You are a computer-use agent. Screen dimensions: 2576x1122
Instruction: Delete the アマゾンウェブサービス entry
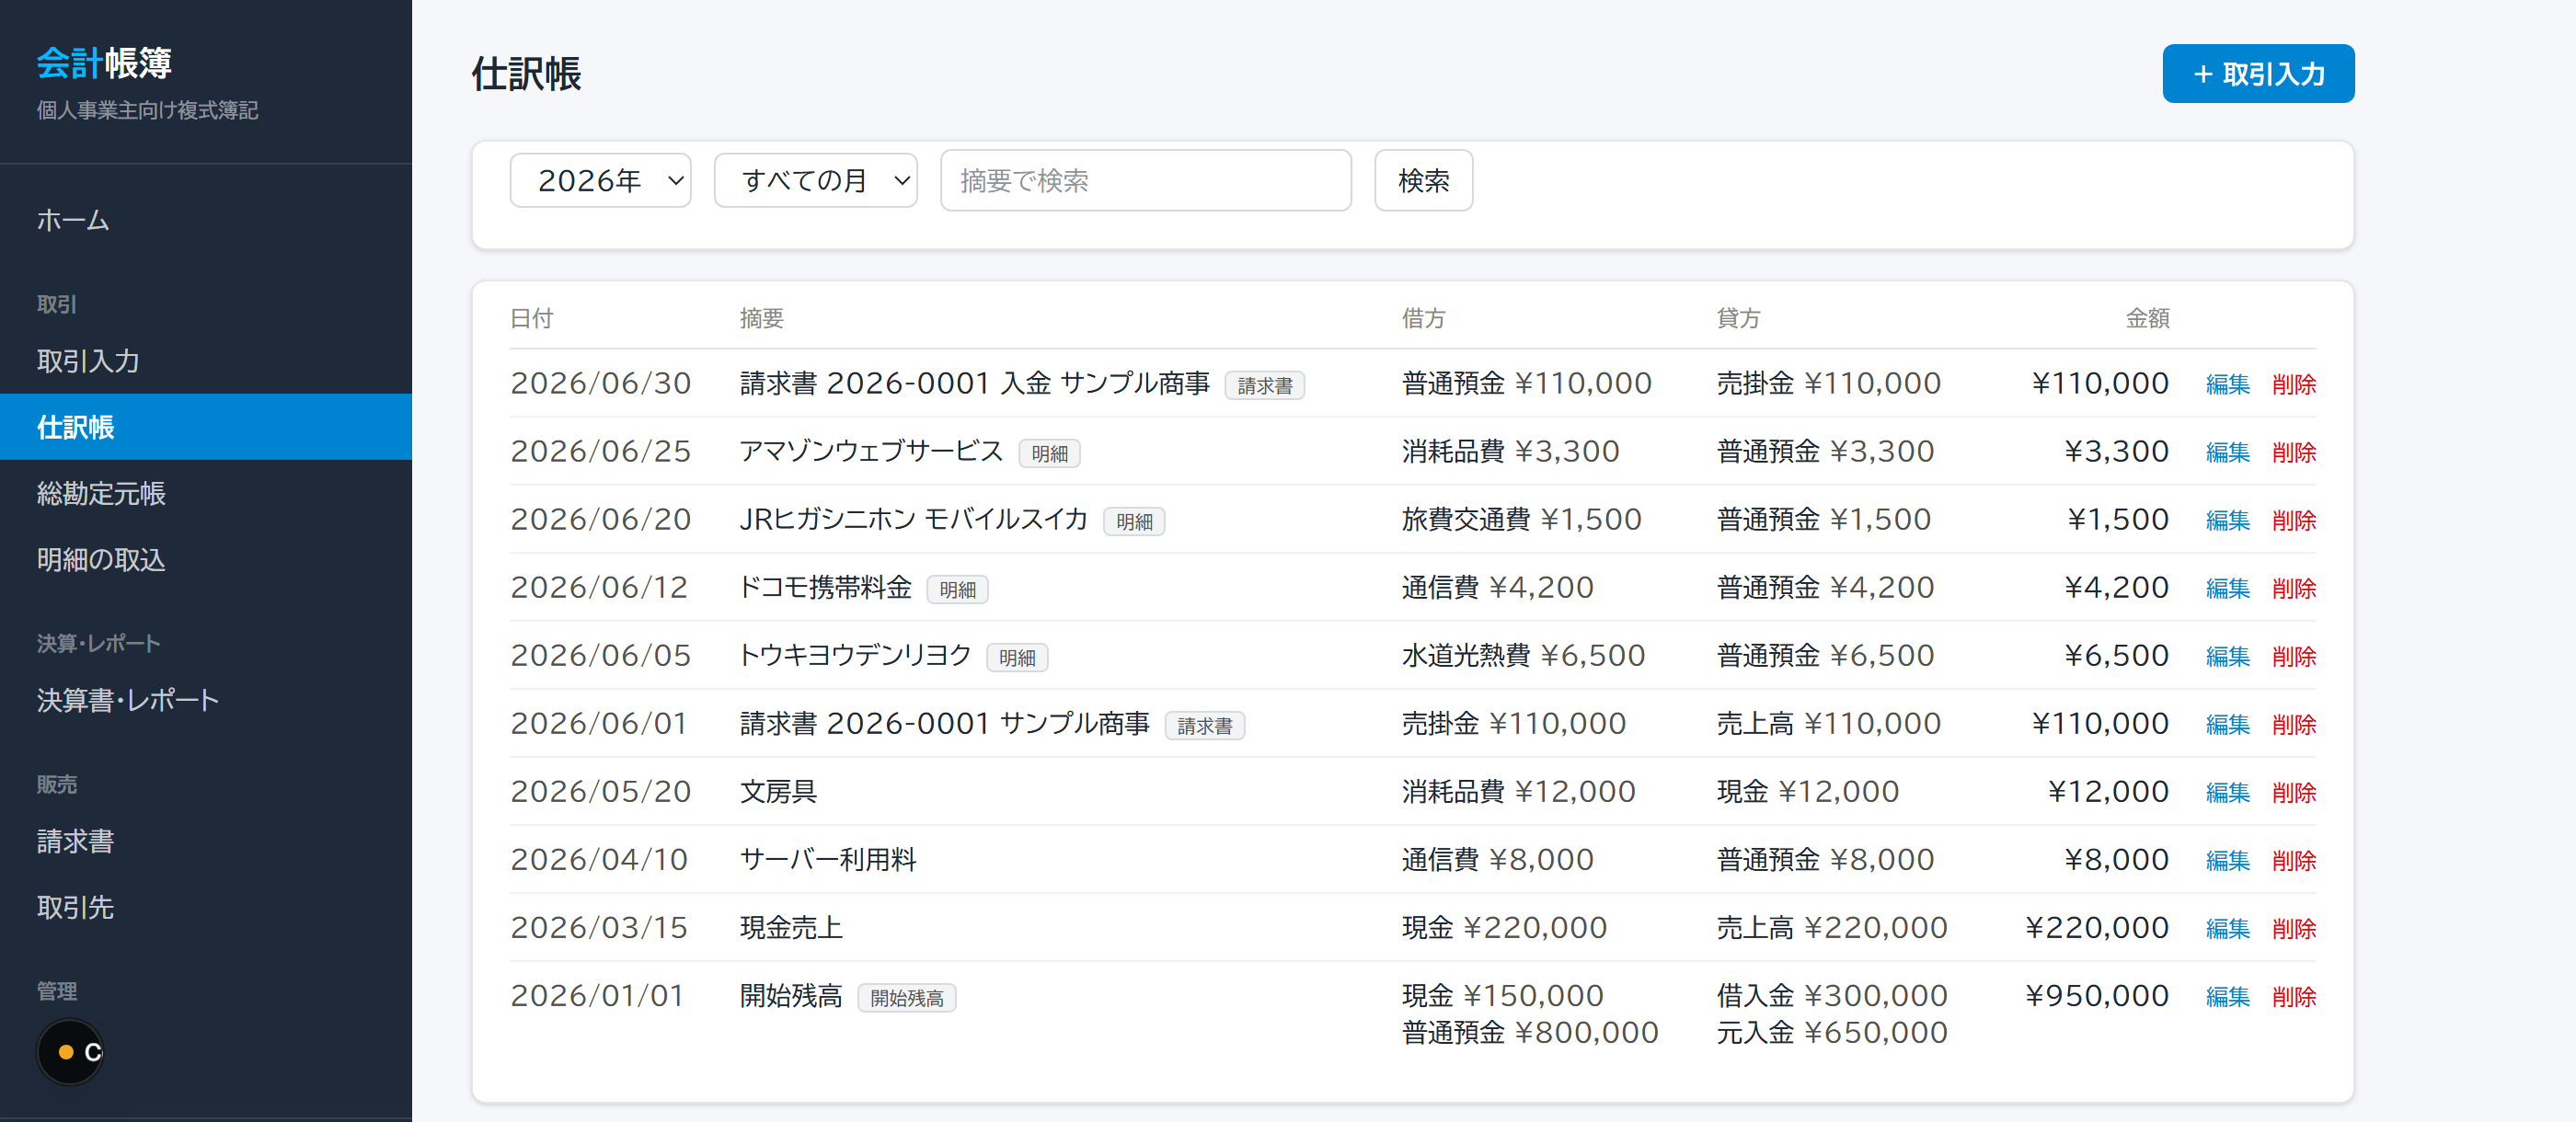click(x=2294, y=452)
